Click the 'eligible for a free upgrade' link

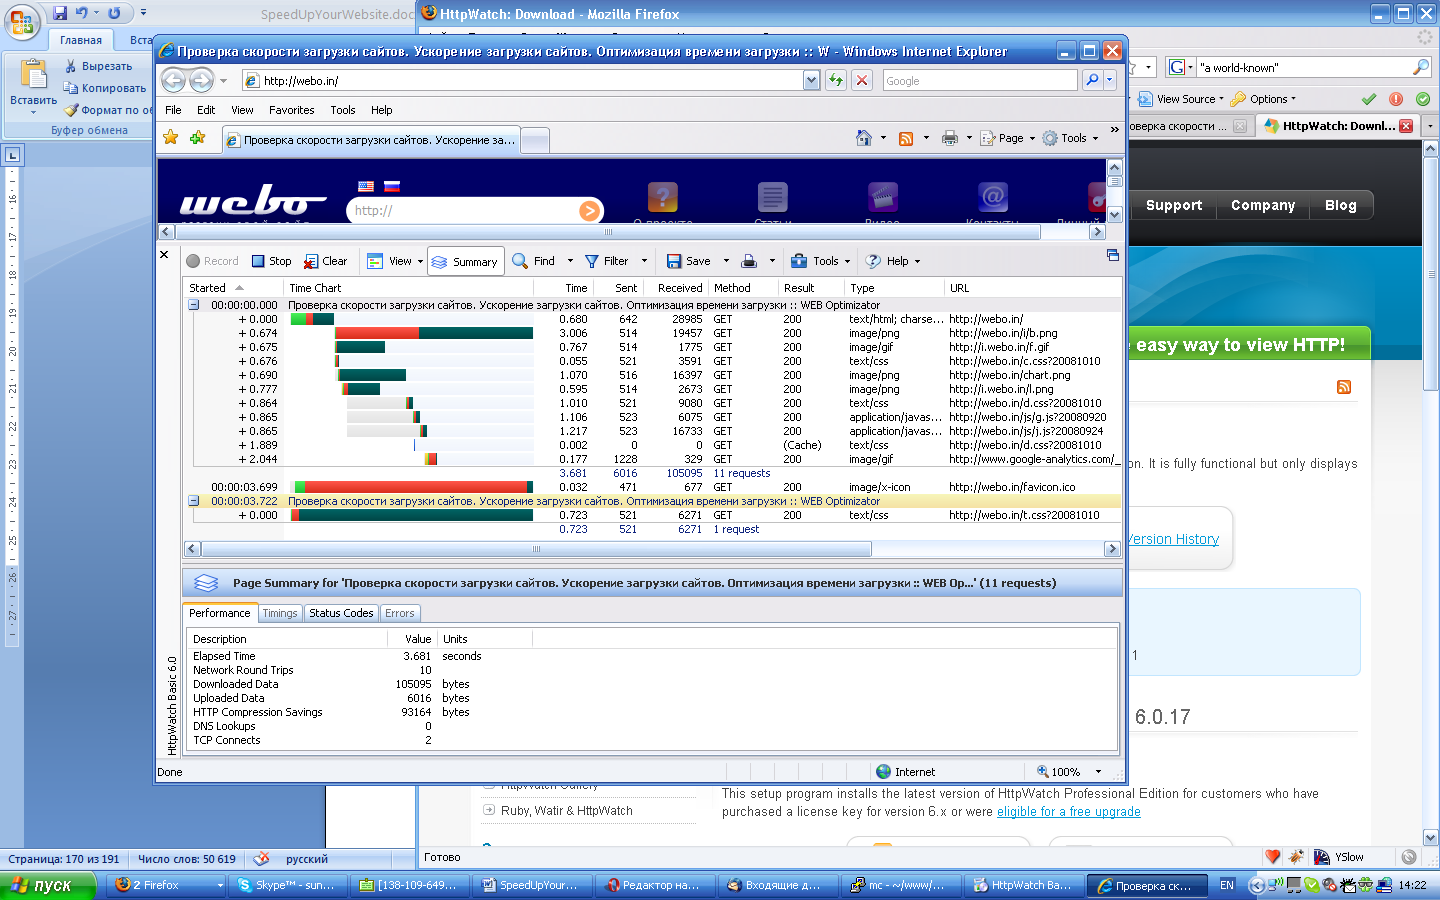pos(1068,812)
